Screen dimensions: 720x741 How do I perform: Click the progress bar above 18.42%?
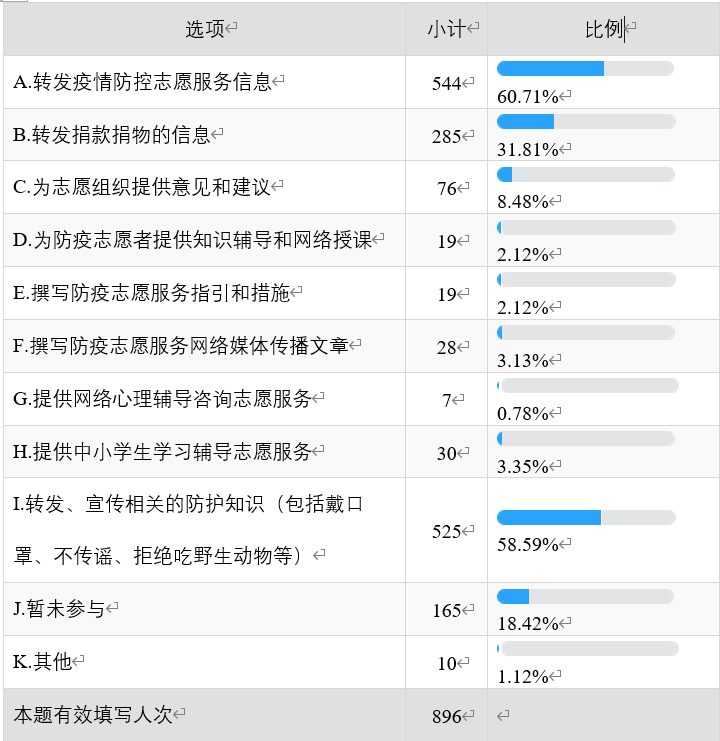pyautogui.click(x=585, y=596)
